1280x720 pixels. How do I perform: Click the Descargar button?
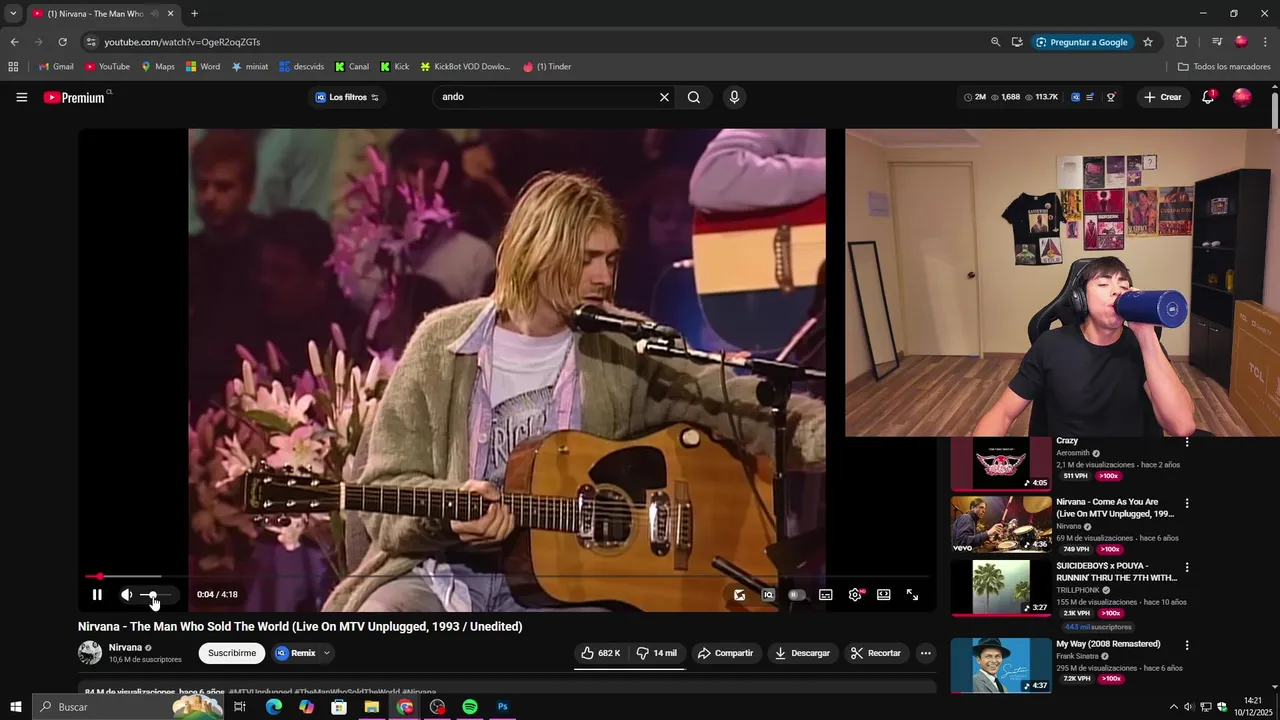click(x=802, y=653)
